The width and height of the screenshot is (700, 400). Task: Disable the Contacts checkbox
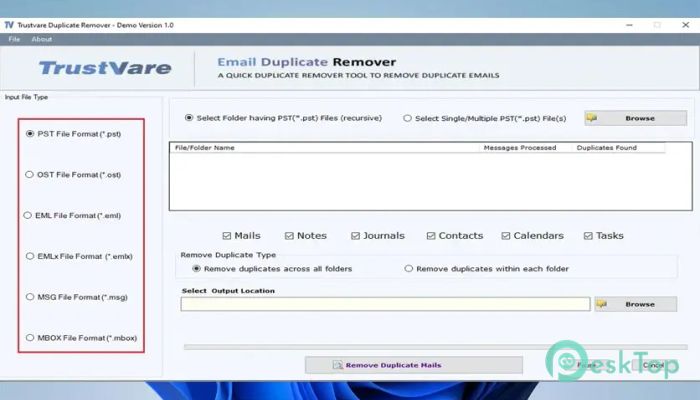[x=431, y=236]
